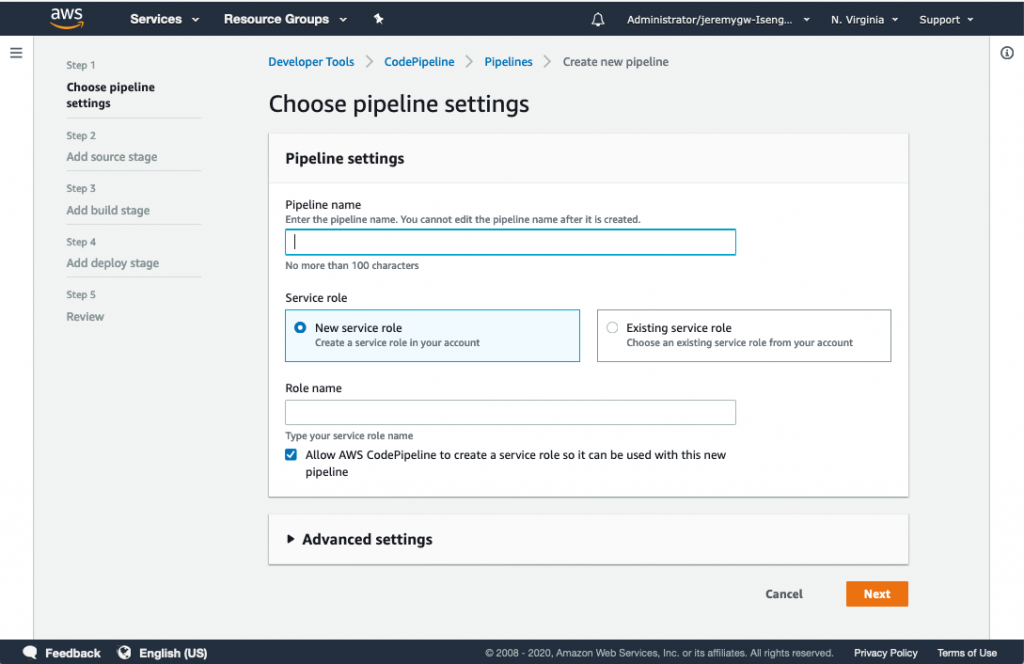This screenshot has width=1024, height=664.
Task: Click the pin shortcuts icon
Action: click(x=378, y=19)
